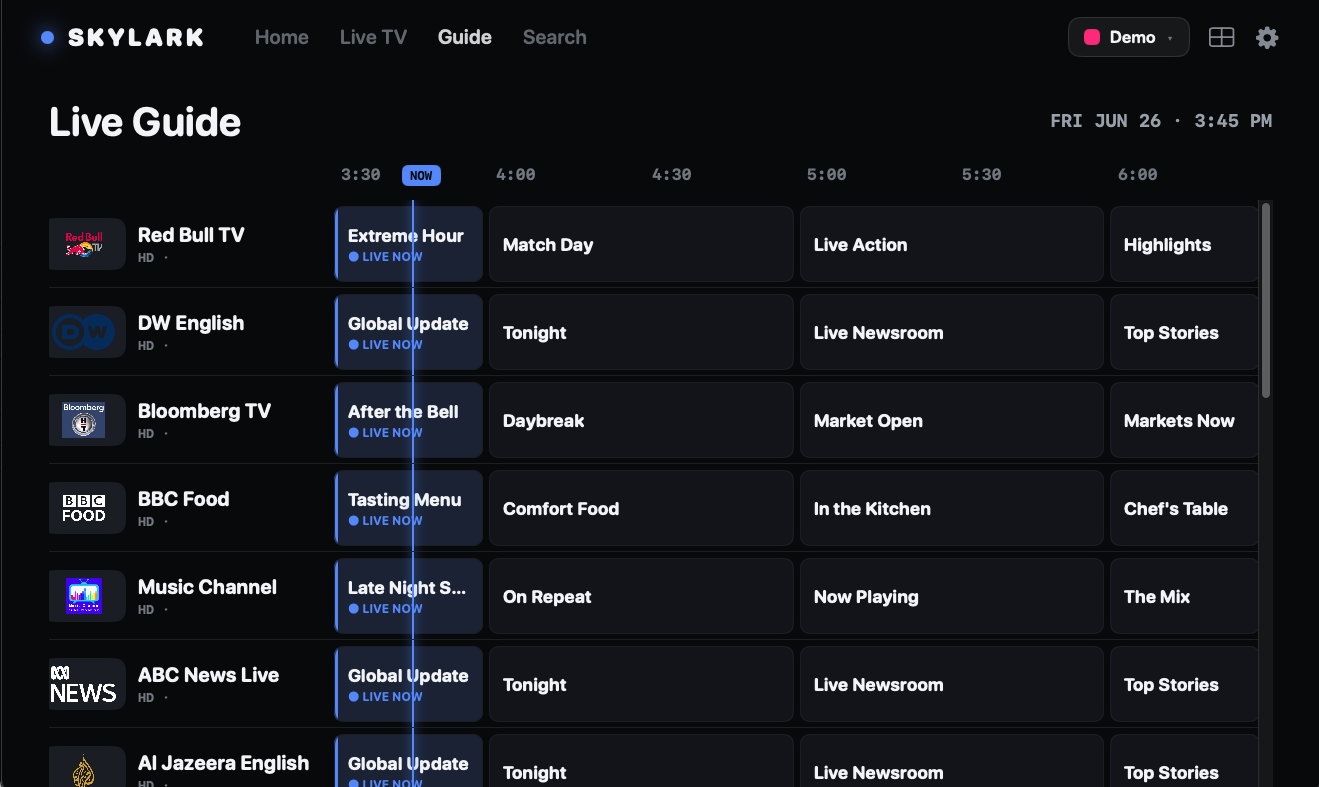The width and height of the screenshot is (1319, 787).
Task: Select the Comfort Food program
Action: coord(641,508)
